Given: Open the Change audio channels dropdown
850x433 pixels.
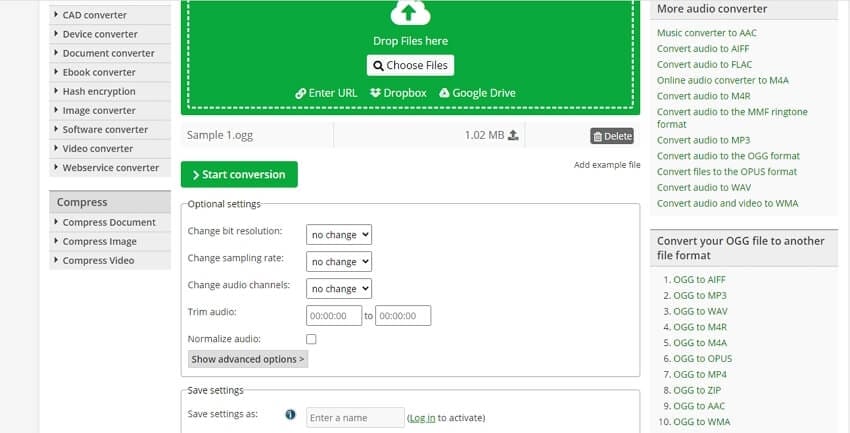Looking at the screenshot, I should click(x=339, y=289).
